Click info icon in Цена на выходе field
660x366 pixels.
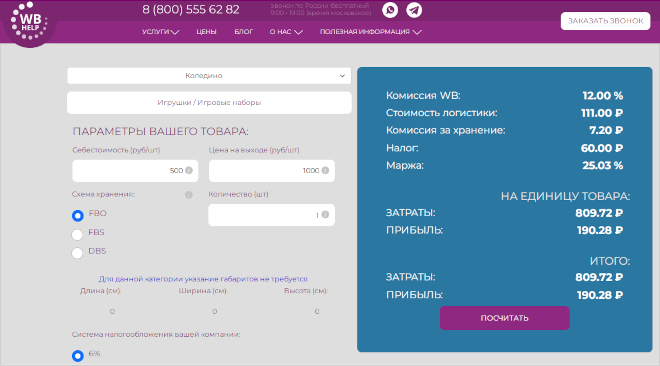coord(325,170)
